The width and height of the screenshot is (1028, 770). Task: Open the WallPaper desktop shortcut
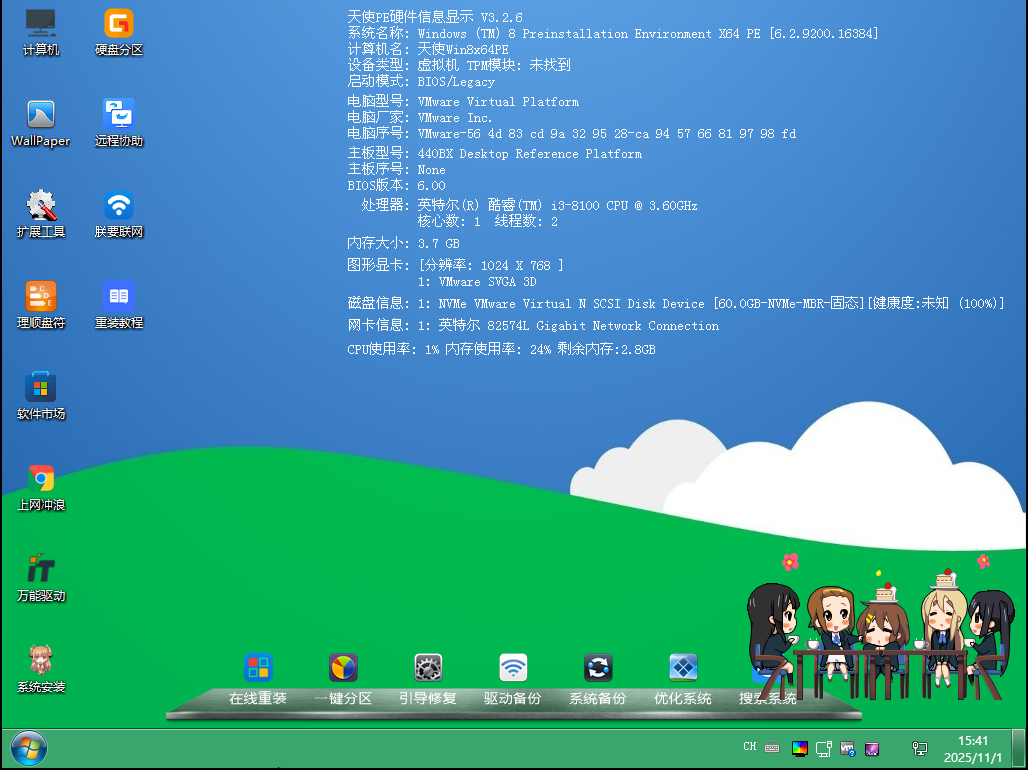pos(41,115)
